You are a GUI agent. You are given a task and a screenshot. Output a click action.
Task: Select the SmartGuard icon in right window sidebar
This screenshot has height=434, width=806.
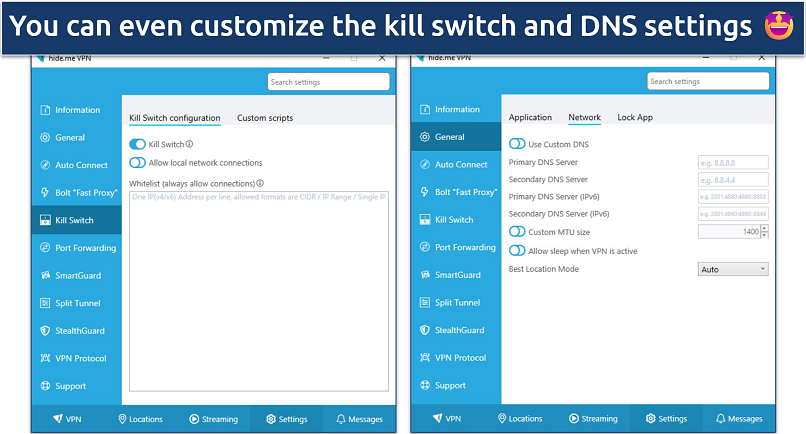point(425,275)
